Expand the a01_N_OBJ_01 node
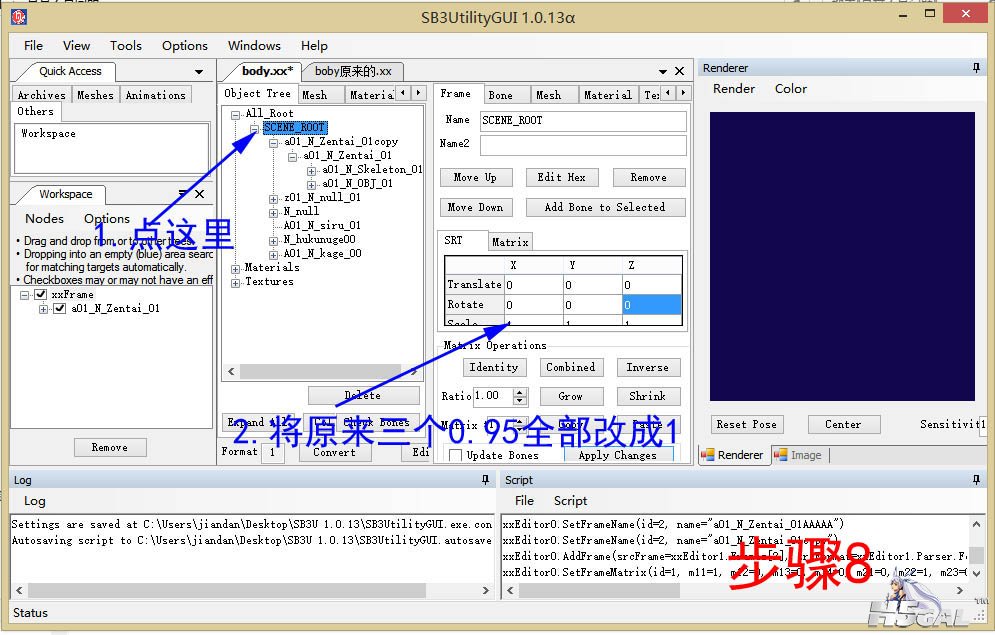The width and height of the screenshot is (995, 635). [x=312, y=185]
